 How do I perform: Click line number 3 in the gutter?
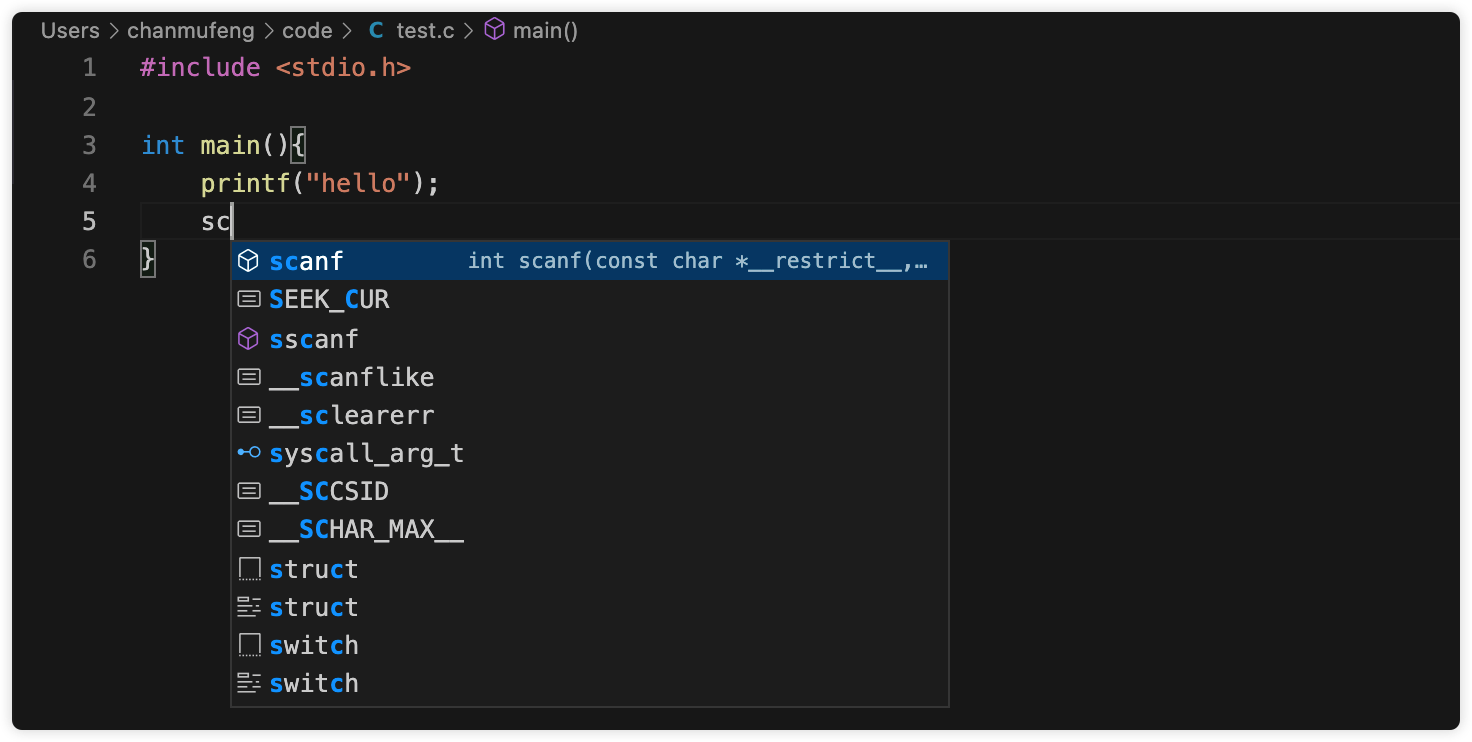[90, 145]
